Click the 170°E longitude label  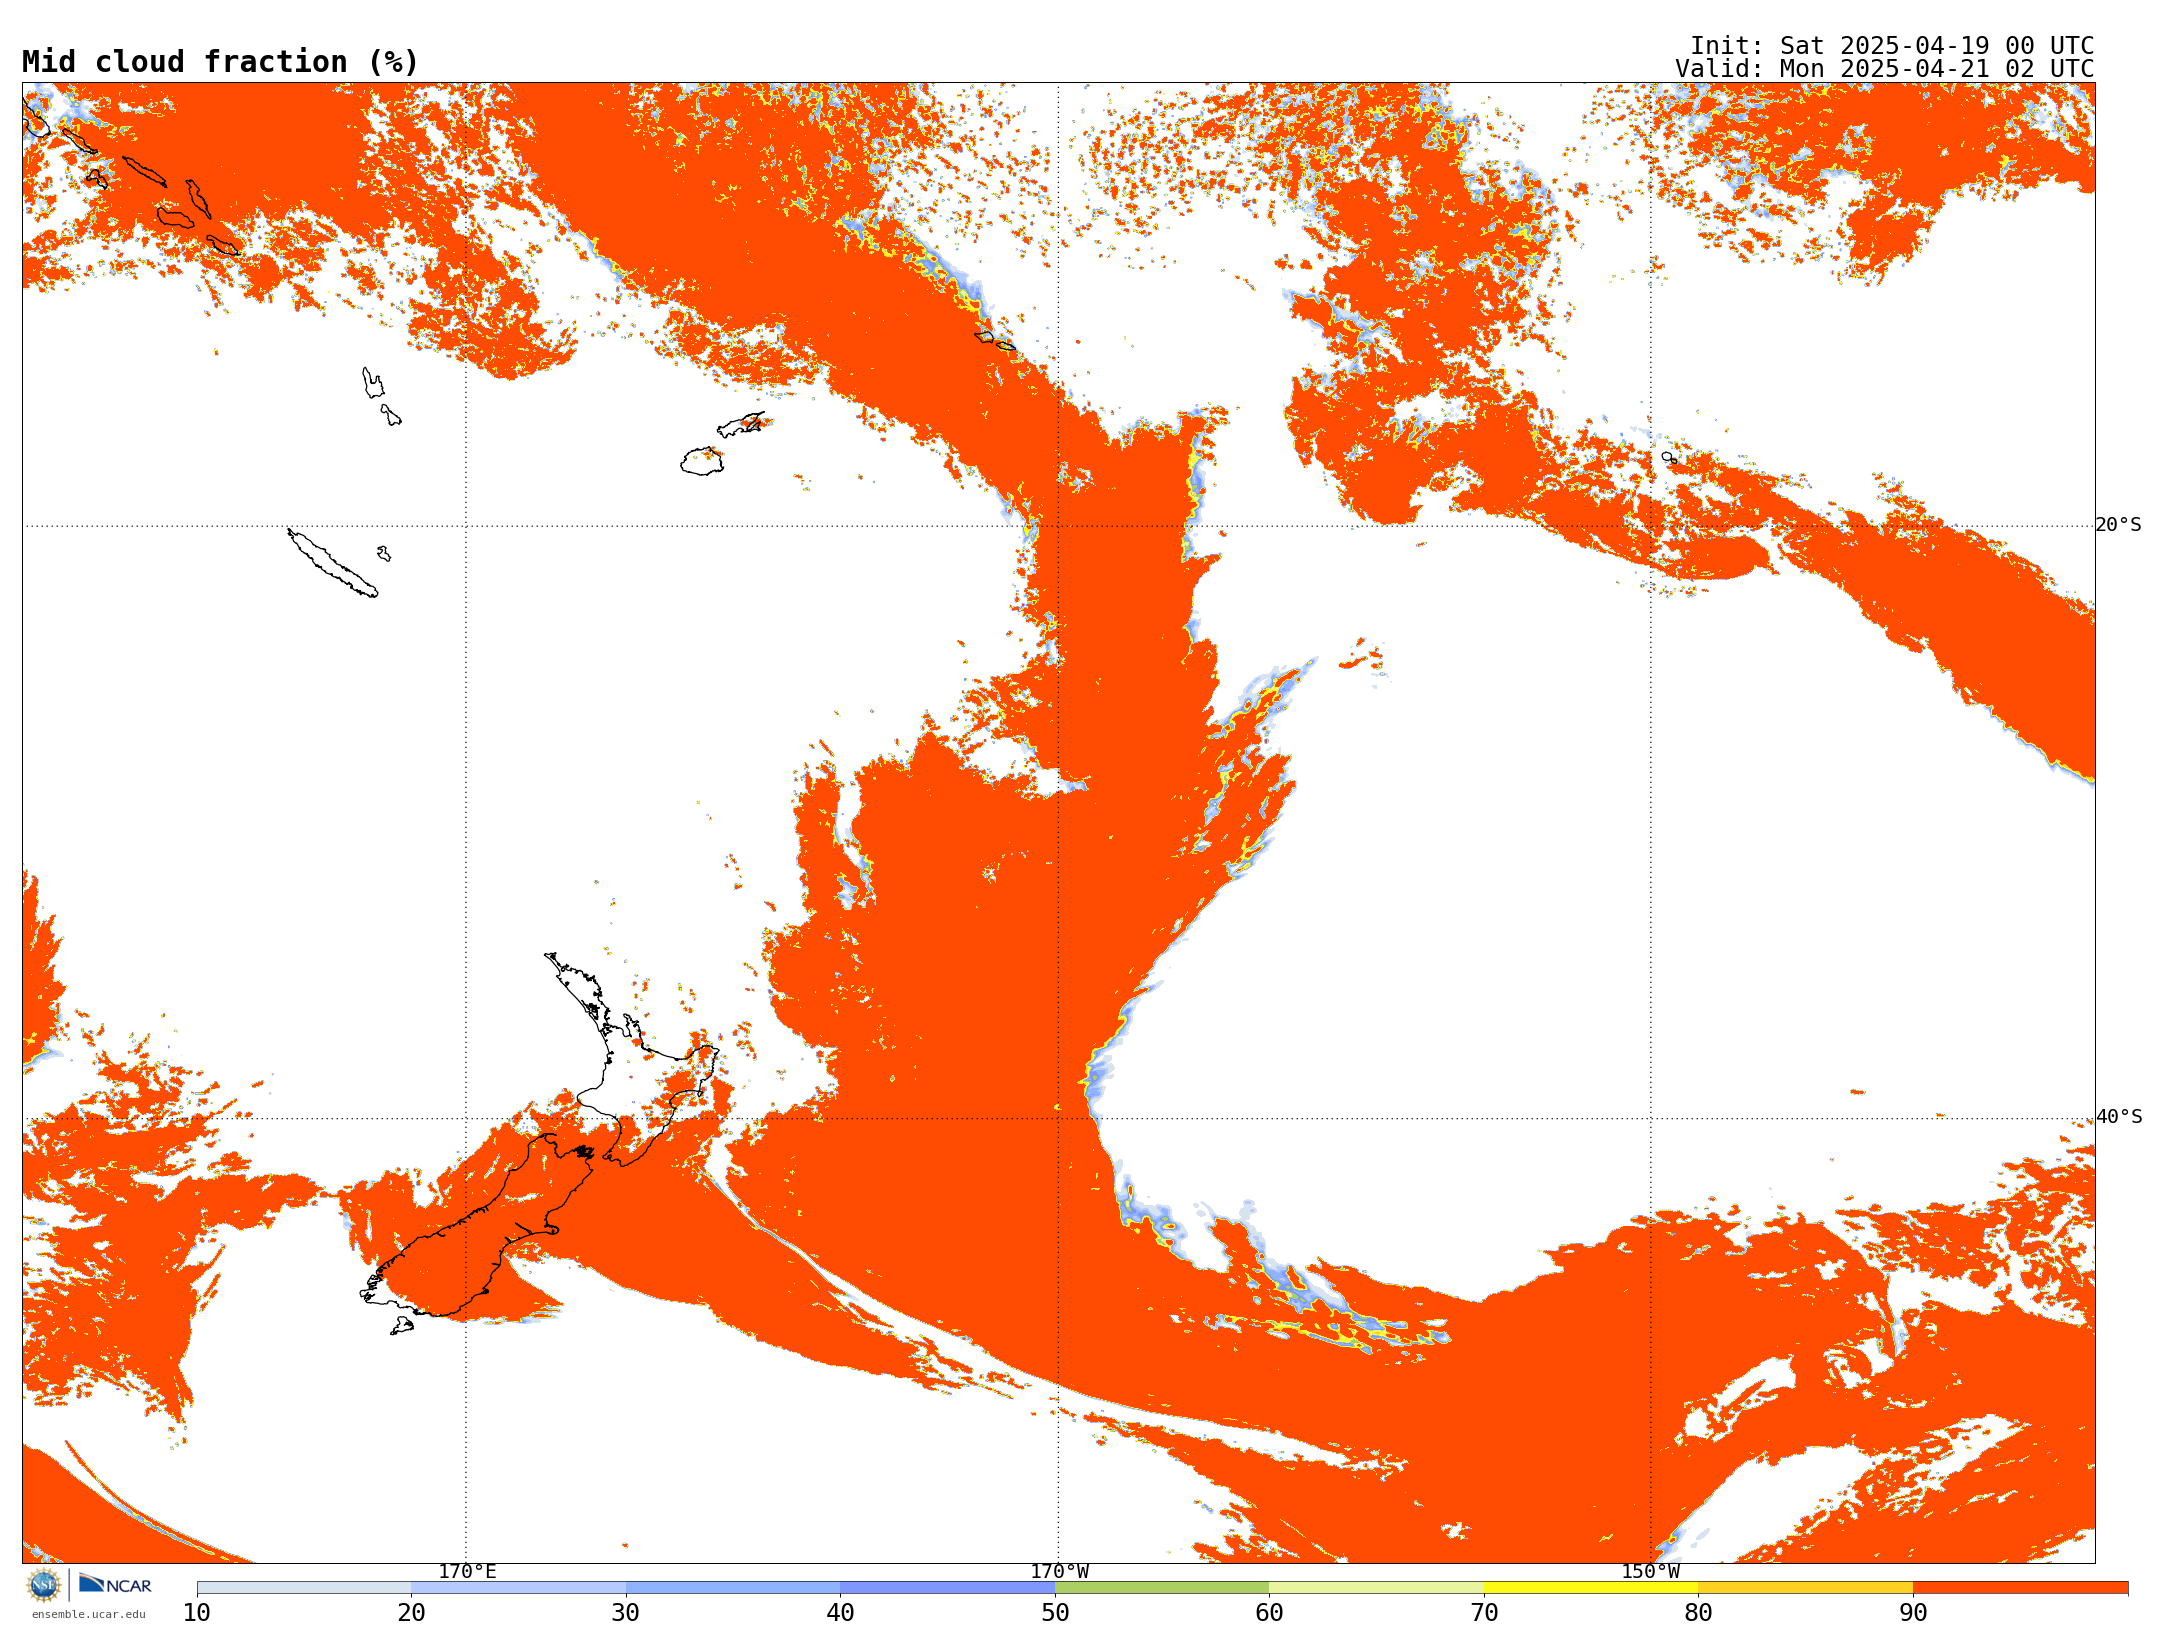click(467, 1572)
